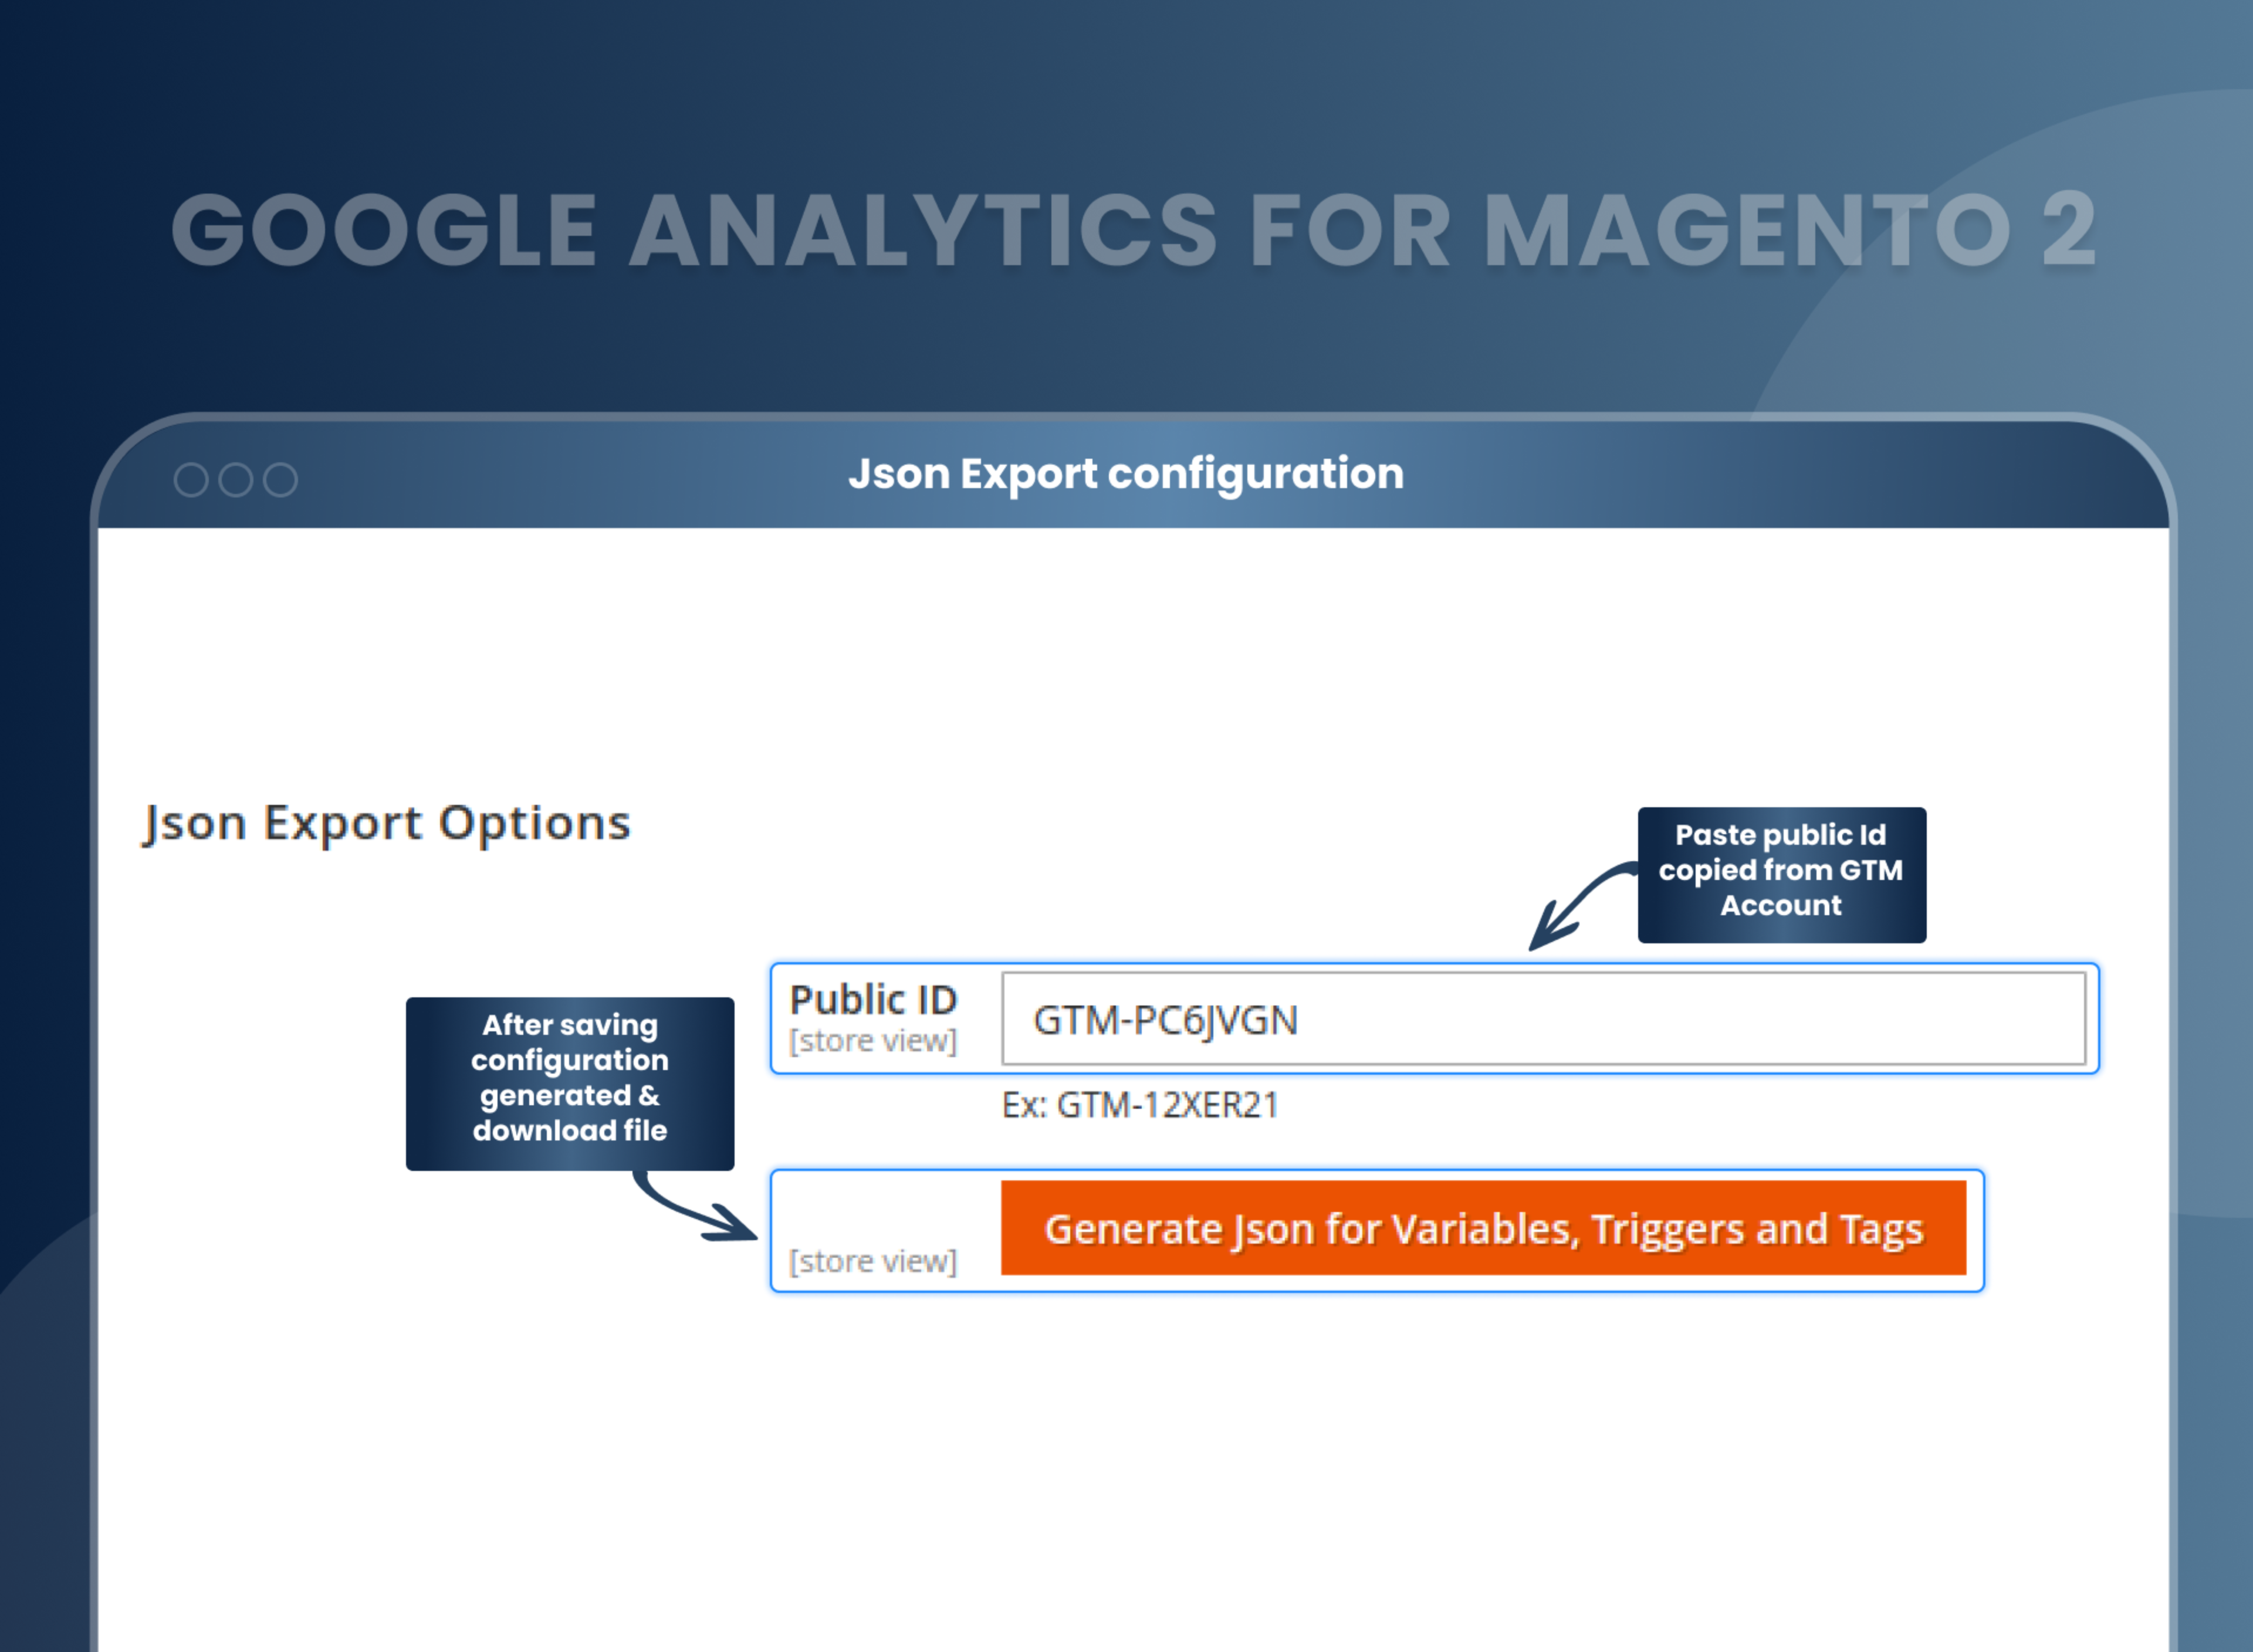Click the 'Public ID' field label
2253x1652 pixels.
tap(873, 999)
